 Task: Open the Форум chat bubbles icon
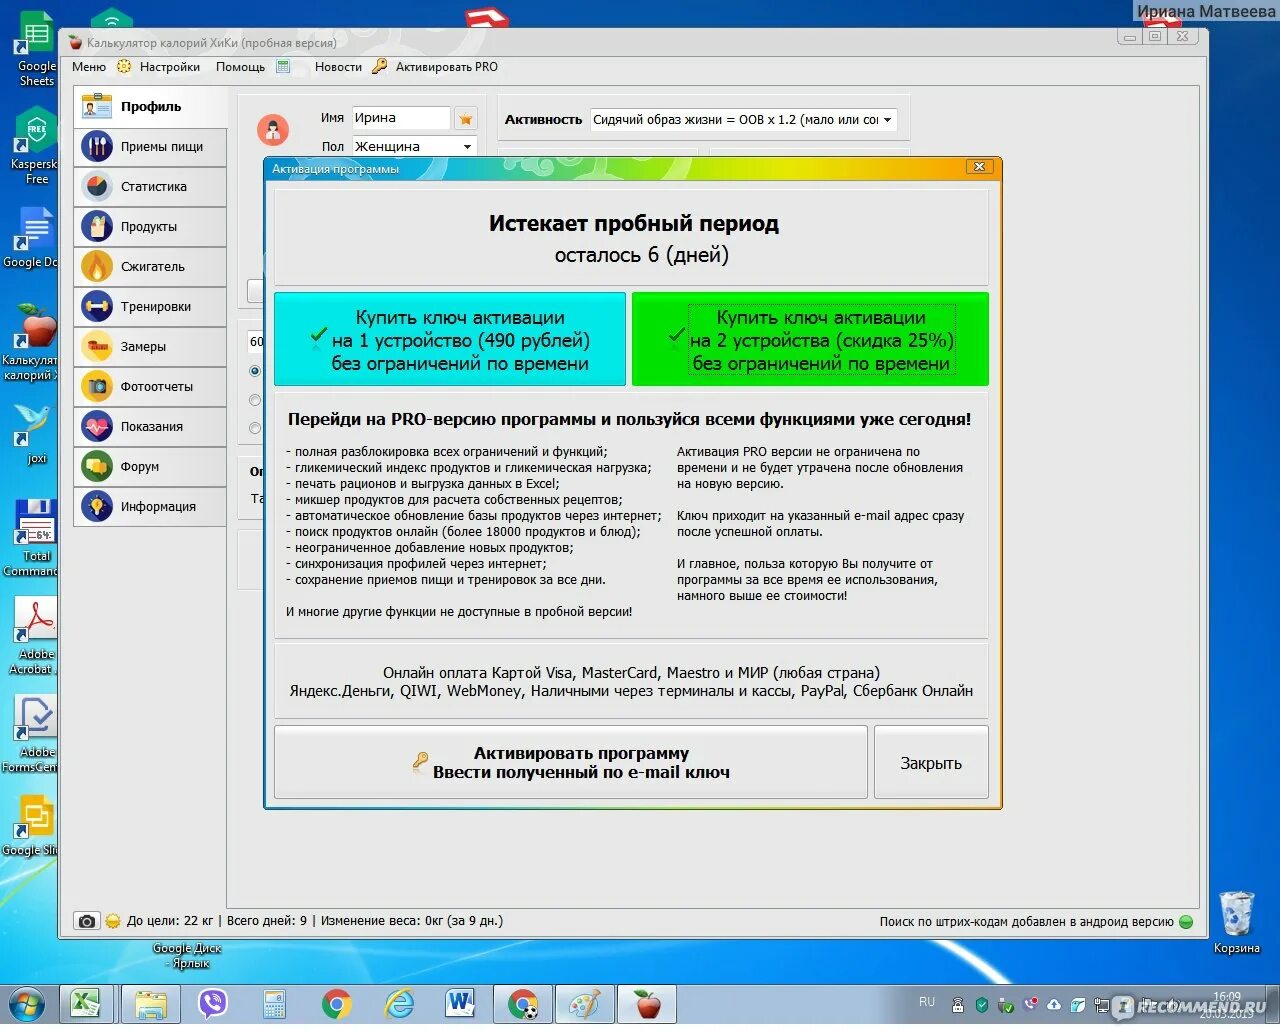(x=97, y=466)
